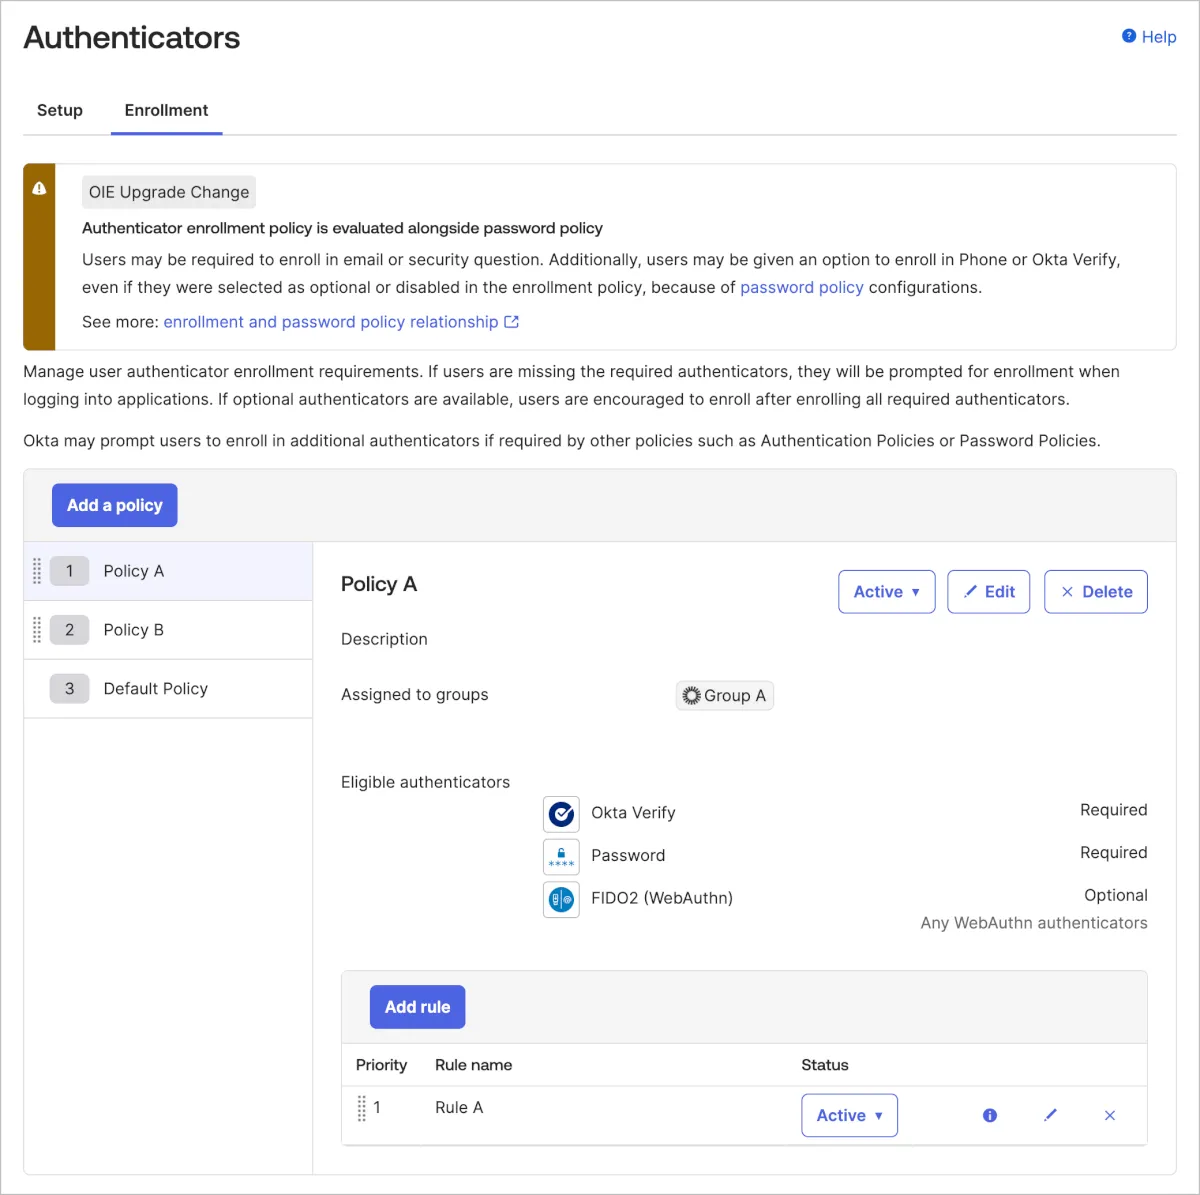The height and width of the screenshot is (1195, 1200).
Task: Switch to the Setup tab
Action: [x=60, y=110]
